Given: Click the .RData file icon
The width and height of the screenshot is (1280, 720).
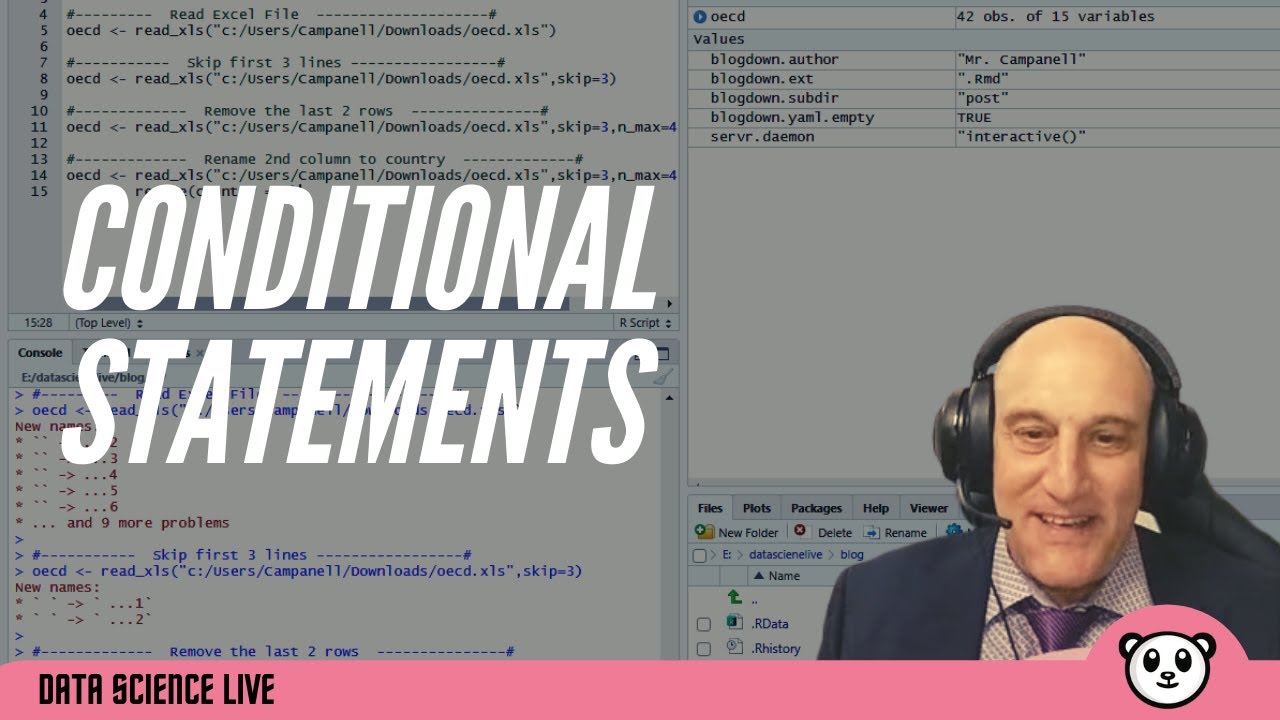Looking at the screenshot, I should tap(735, 623).
